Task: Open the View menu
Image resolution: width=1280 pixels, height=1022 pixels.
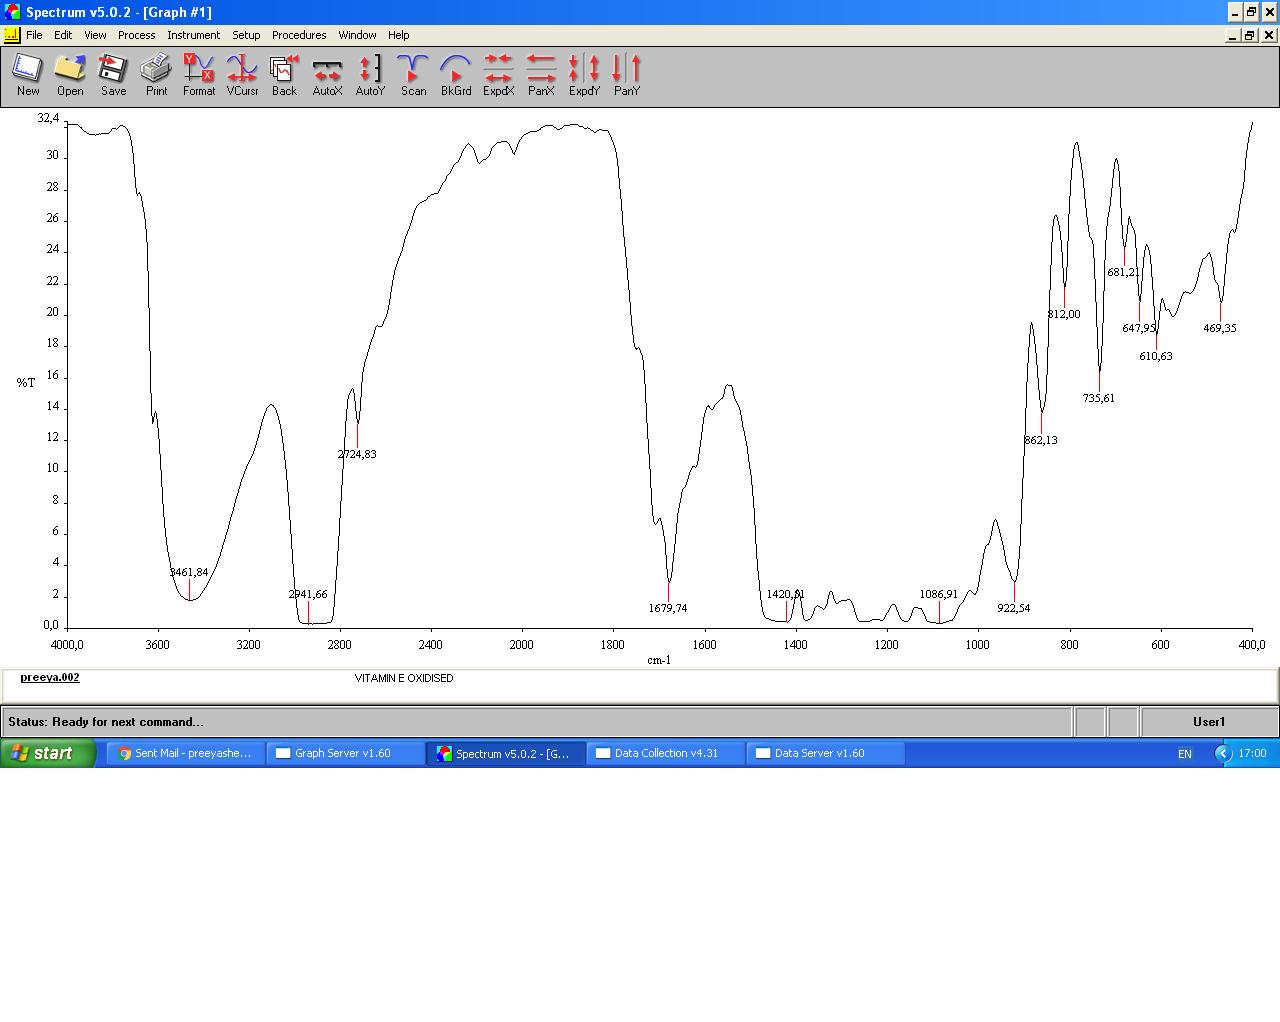Action: [95, 35]
